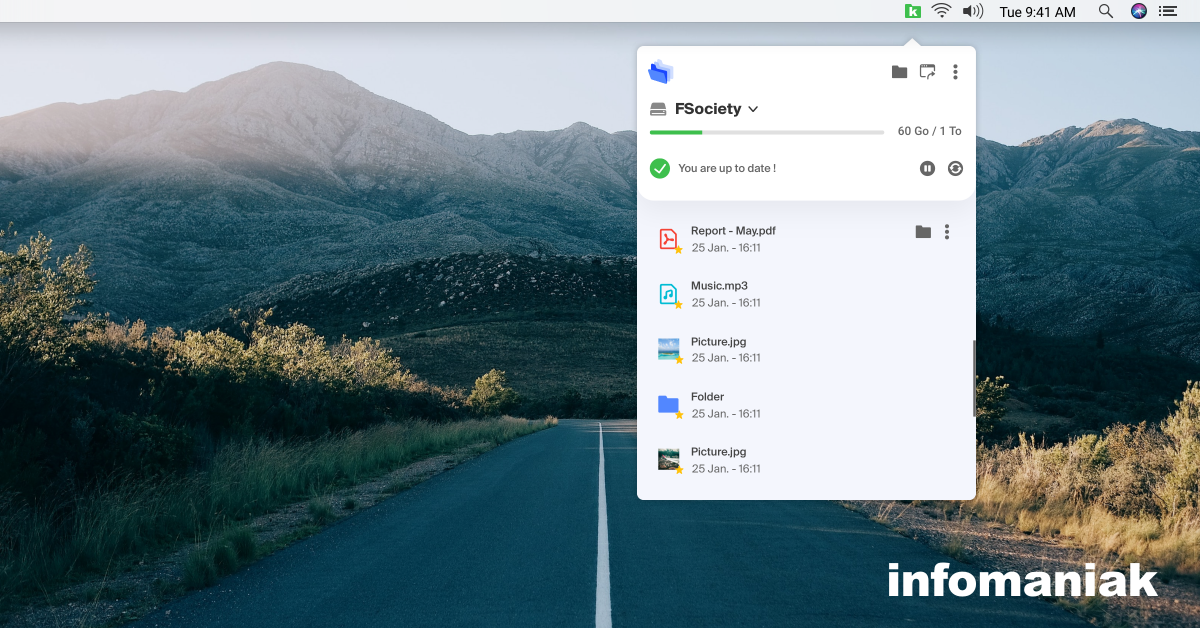Open more options for Report - May.pdf
Viewport: 1200px width, 628px height.
[947, 232]
